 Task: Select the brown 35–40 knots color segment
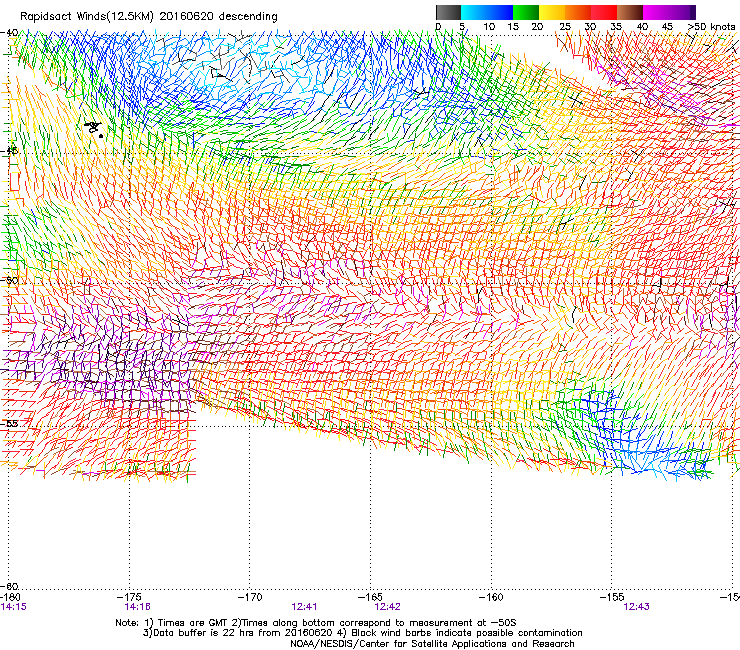(x=630, y=12)
